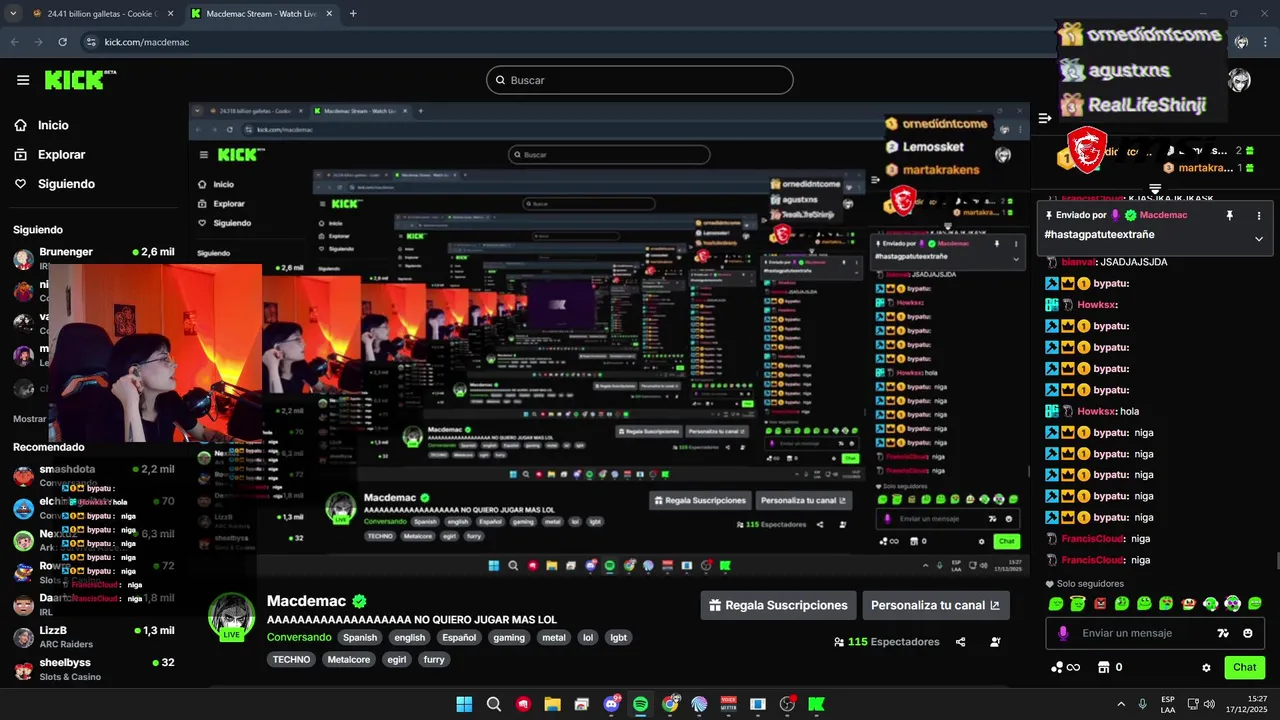1280x720 pixels.
Task: Select the furry tag
Action: pos(434,659)
